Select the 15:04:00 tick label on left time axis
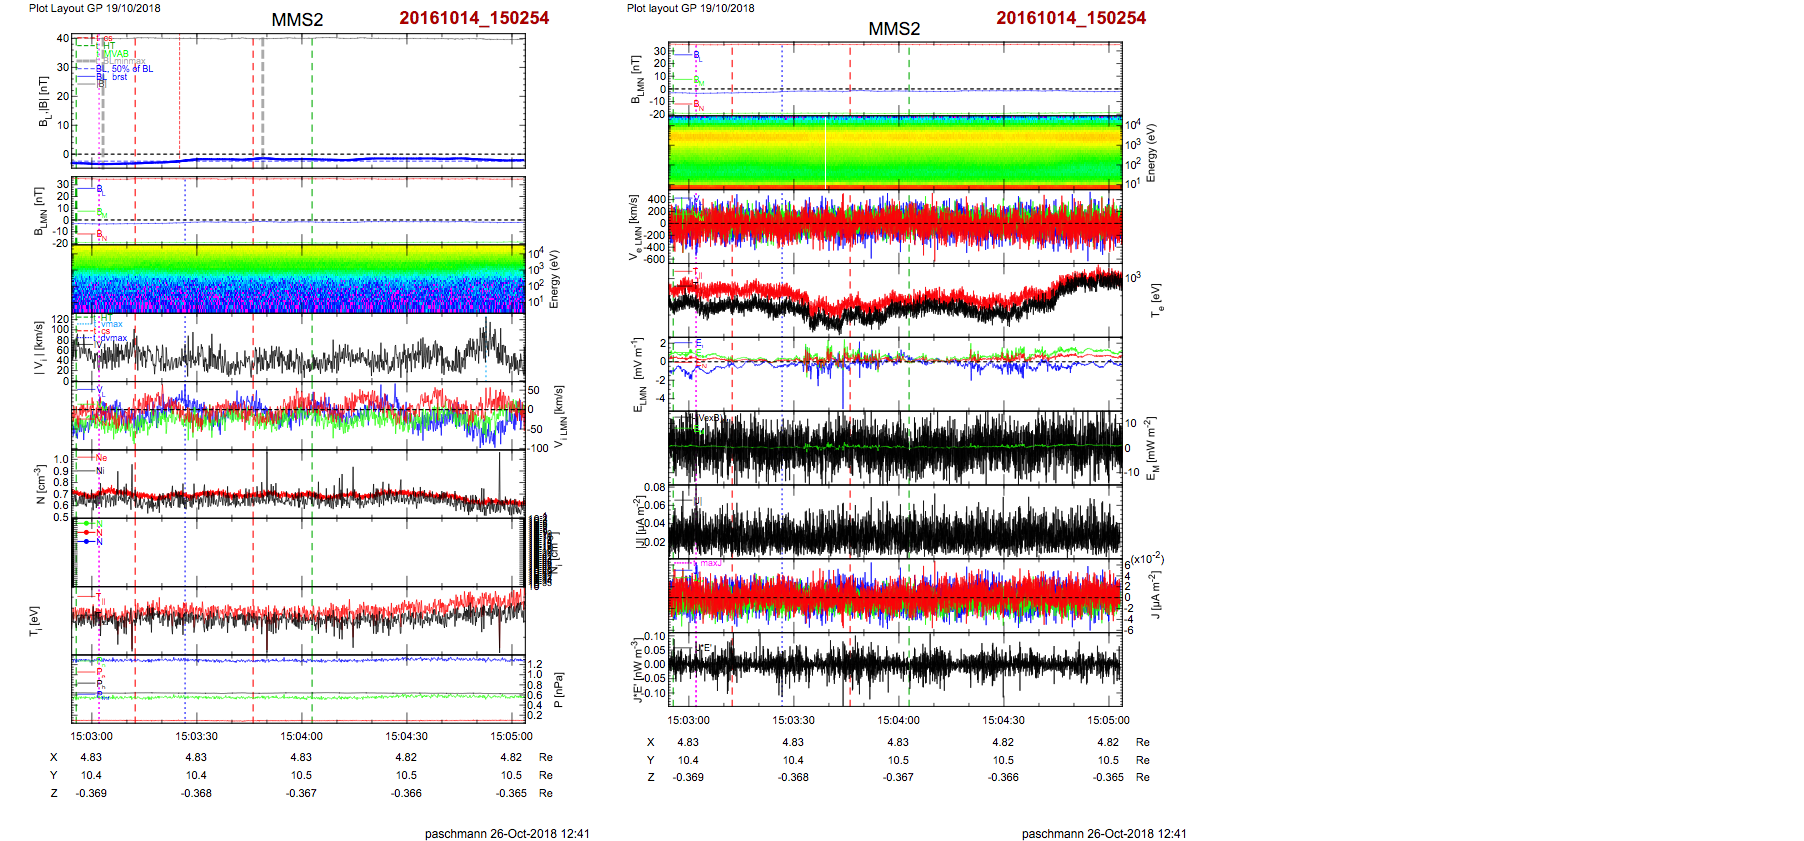The image size is (1804, 841). [301, 736]
